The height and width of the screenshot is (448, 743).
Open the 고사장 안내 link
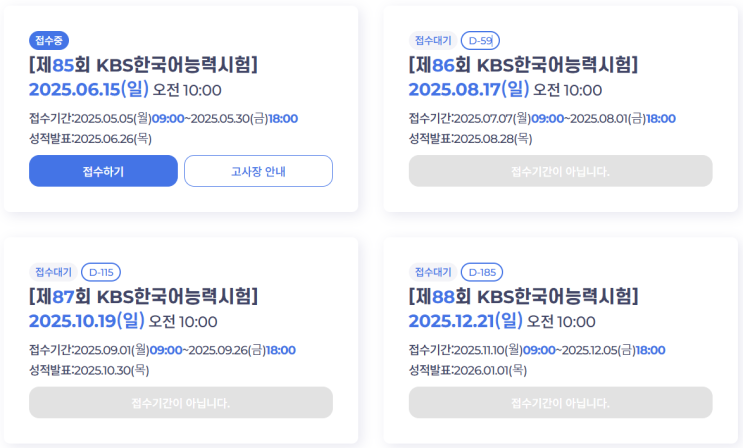pyautogui.click(x=258, y=171)
